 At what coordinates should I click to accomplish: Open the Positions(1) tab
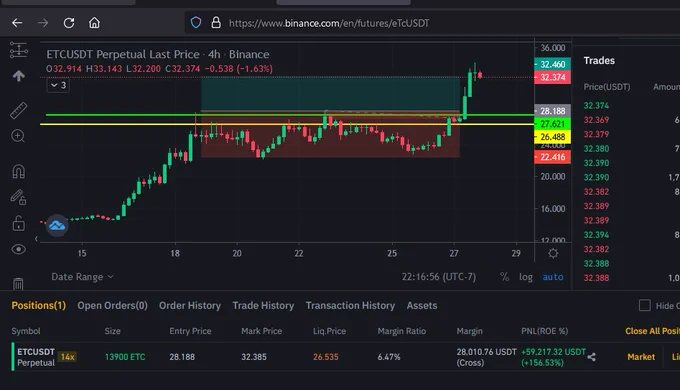click(x=39, y=305)
